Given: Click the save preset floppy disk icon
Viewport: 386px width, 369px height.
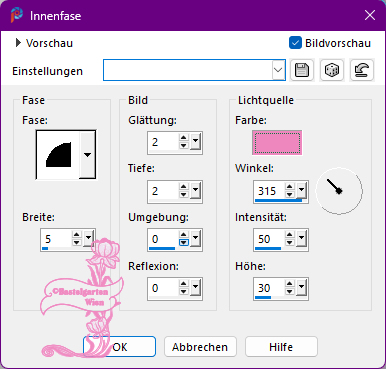Looking at the screenshot, I should 302,70.
